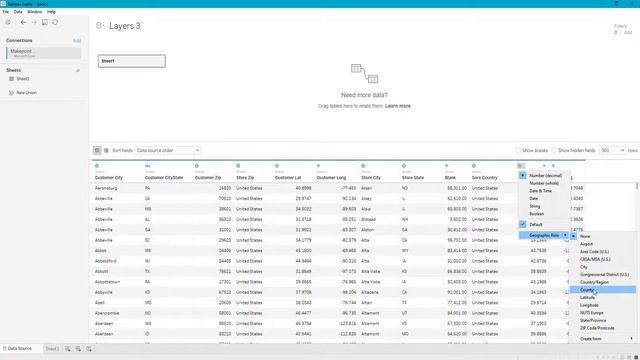
Task: Open the Window menu
Action: (35, 12)
